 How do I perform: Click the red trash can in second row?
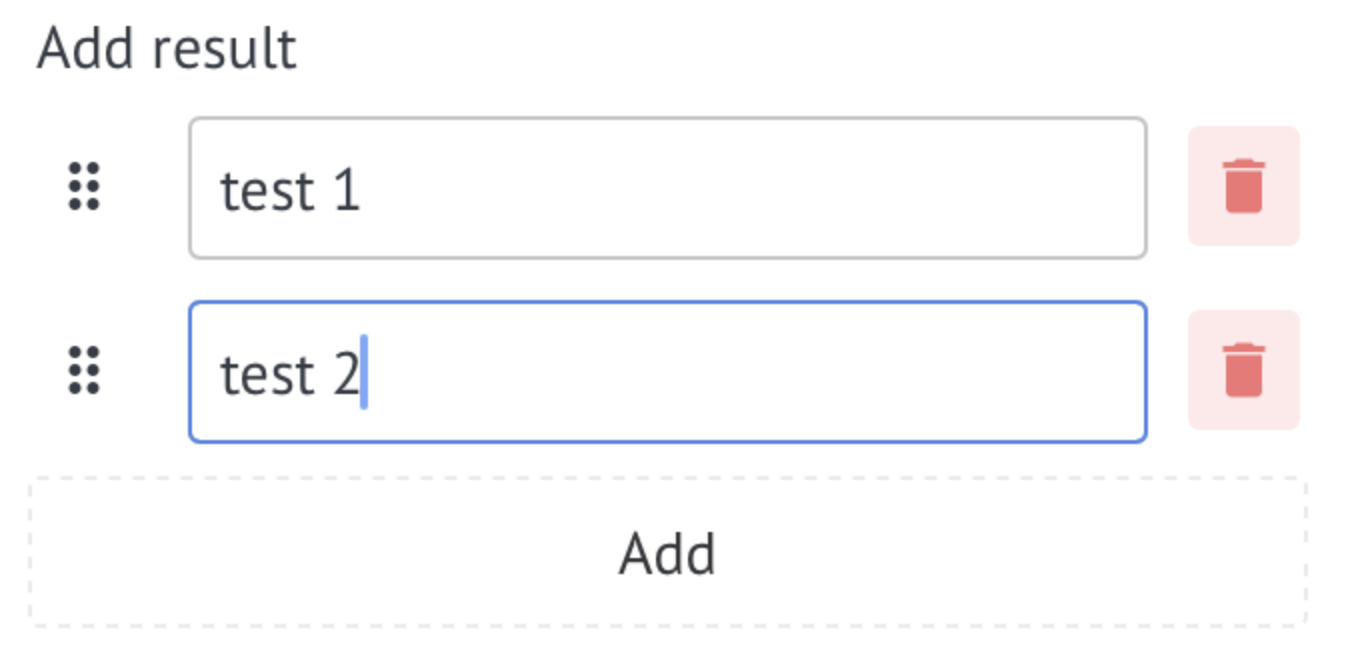pos(1243,370)
